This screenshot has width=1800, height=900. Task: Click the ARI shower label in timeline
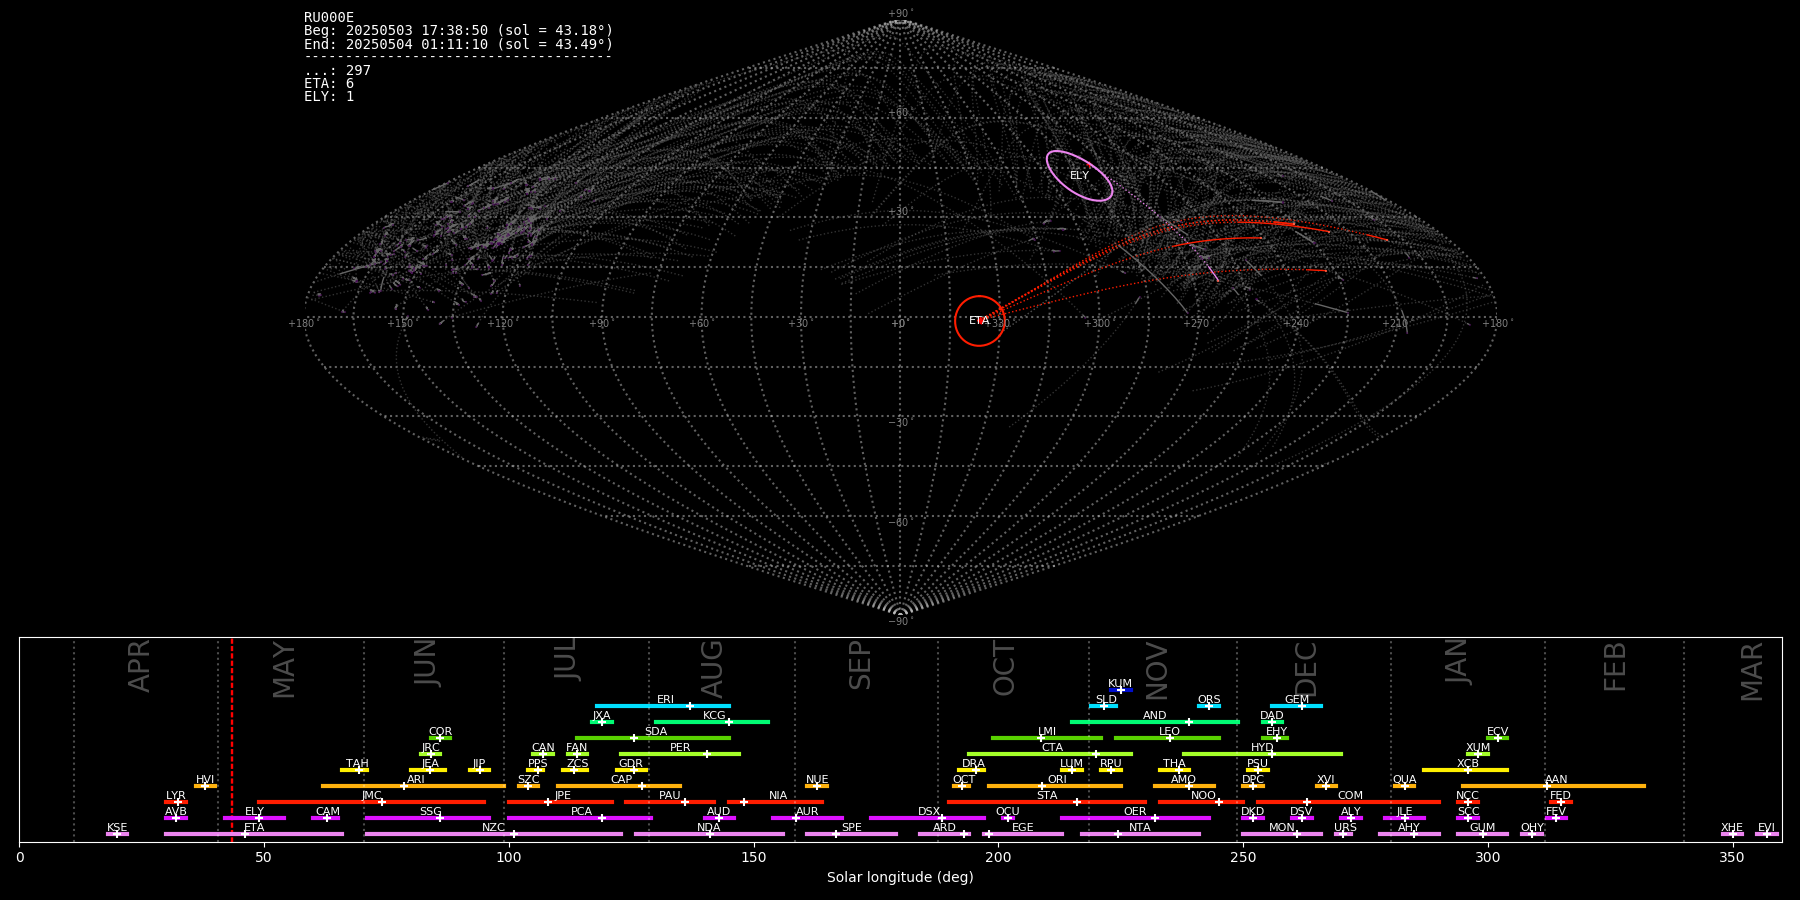point(416,779)
